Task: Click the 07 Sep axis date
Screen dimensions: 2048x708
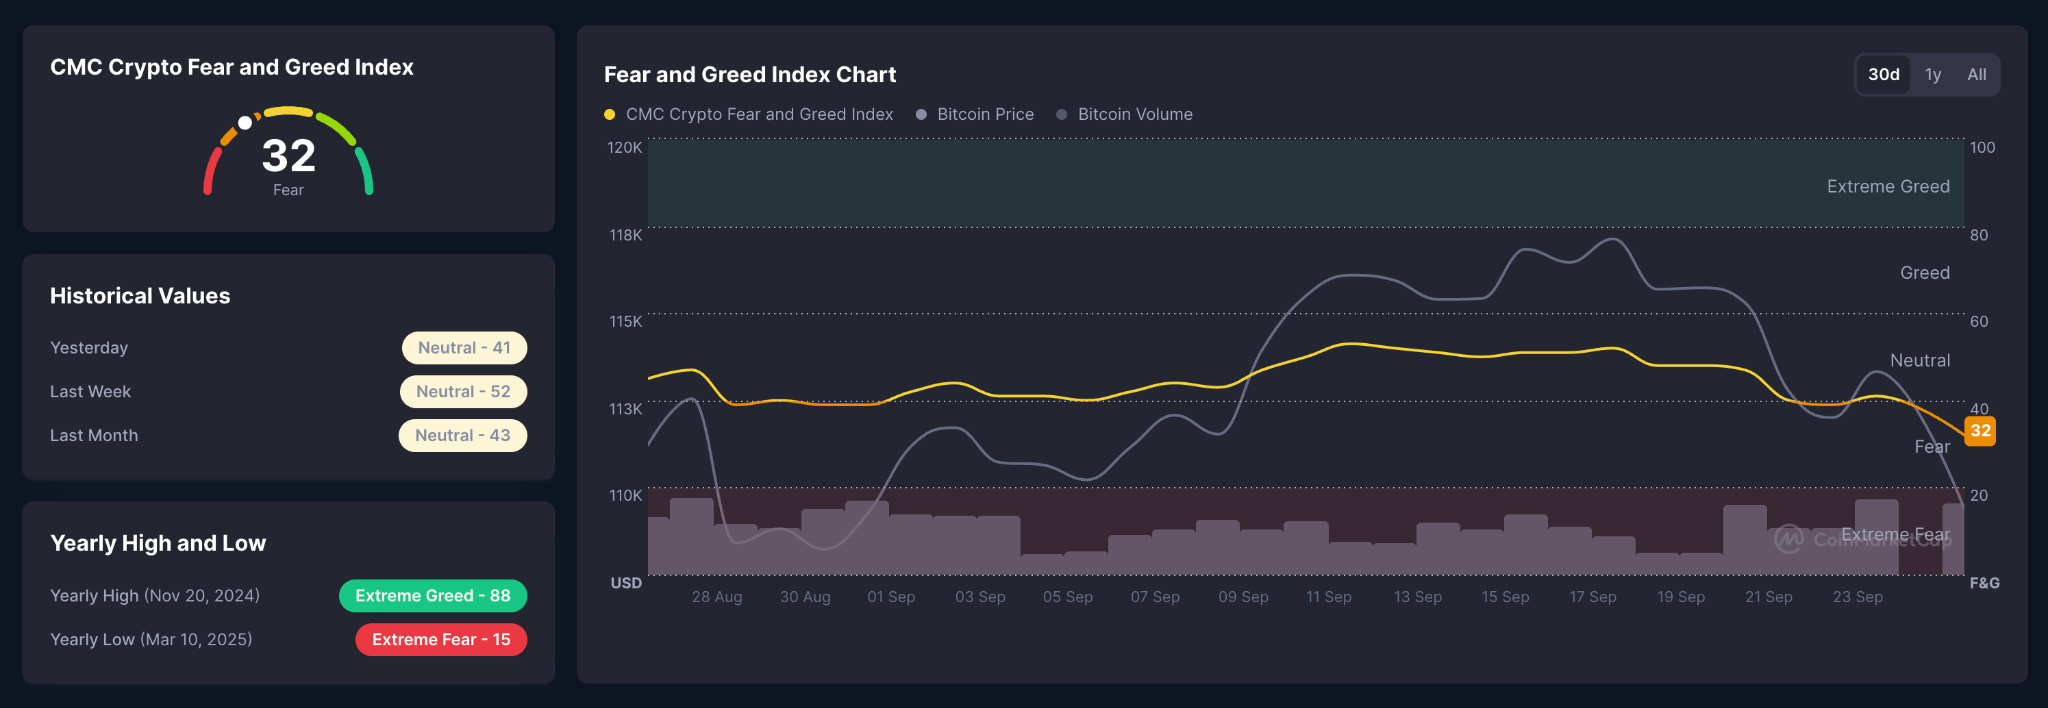Action: (1155, 597)
